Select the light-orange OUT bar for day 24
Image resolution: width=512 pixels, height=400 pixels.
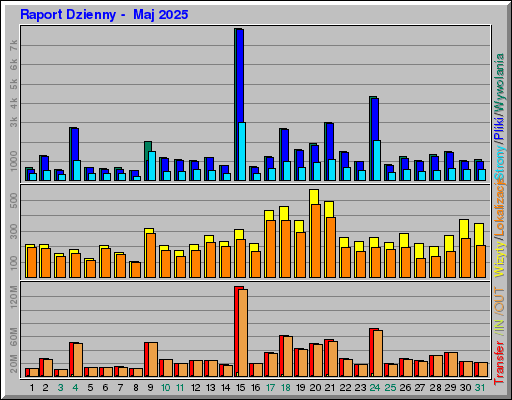378,353
